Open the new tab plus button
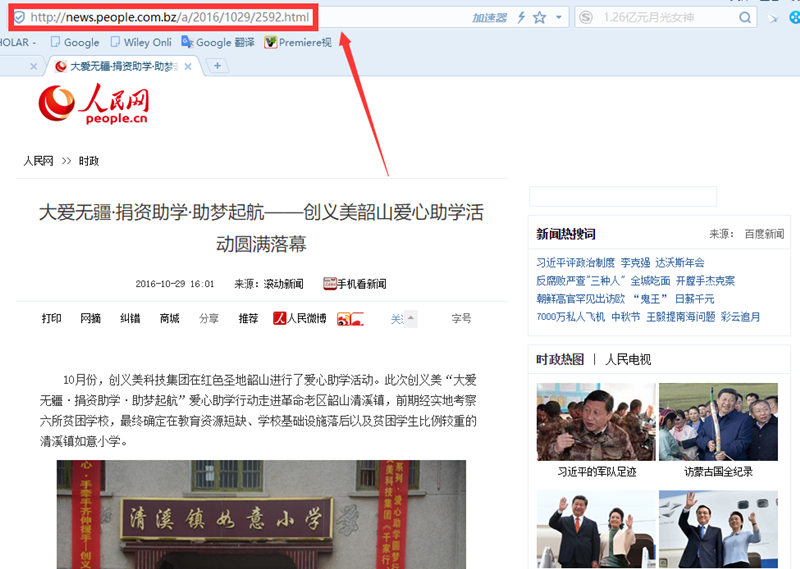 pos(218,66)
